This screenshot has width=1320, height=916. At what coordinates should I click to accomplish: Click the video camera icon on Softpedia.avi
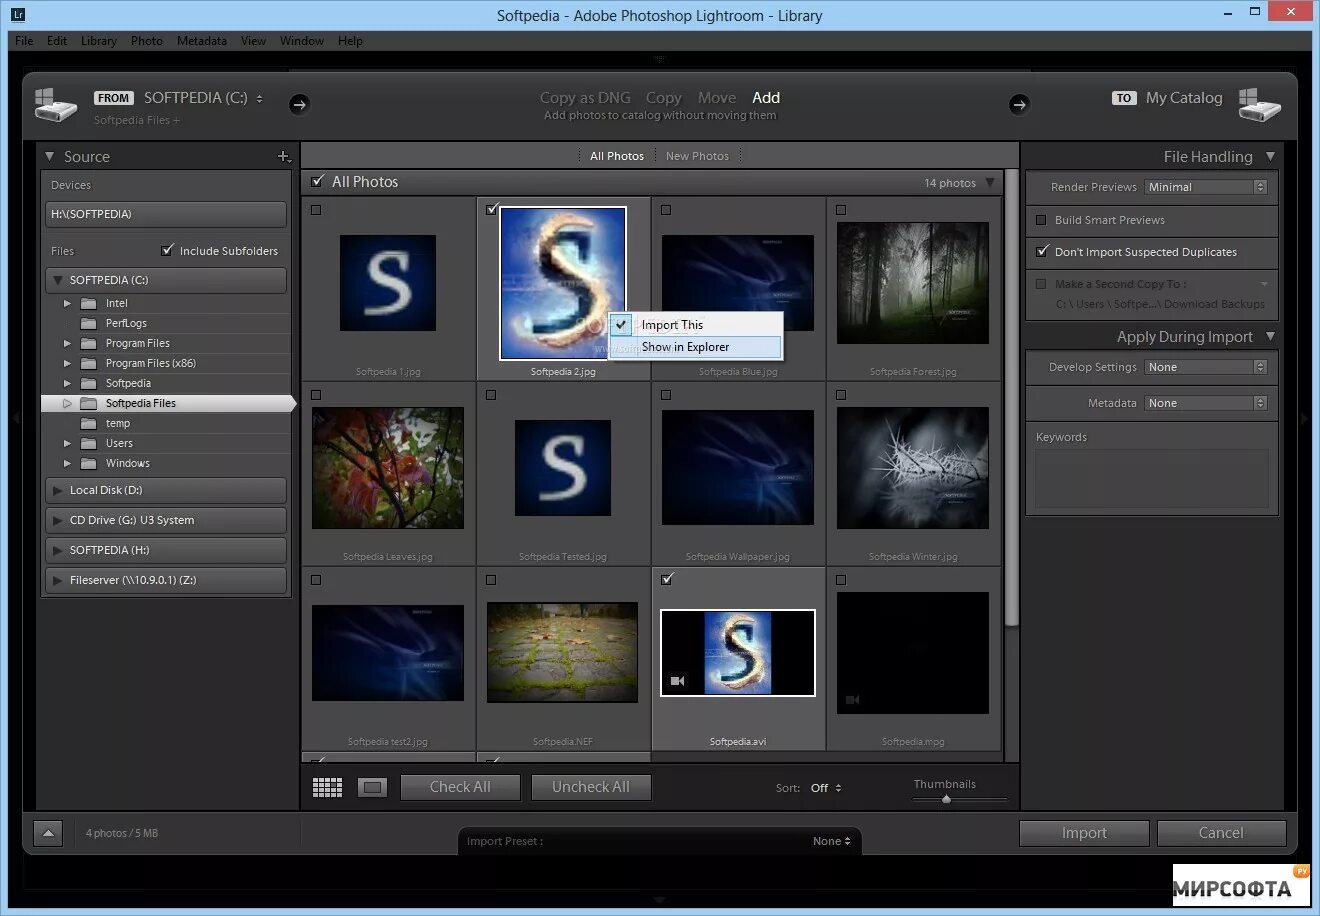point(677,681)
